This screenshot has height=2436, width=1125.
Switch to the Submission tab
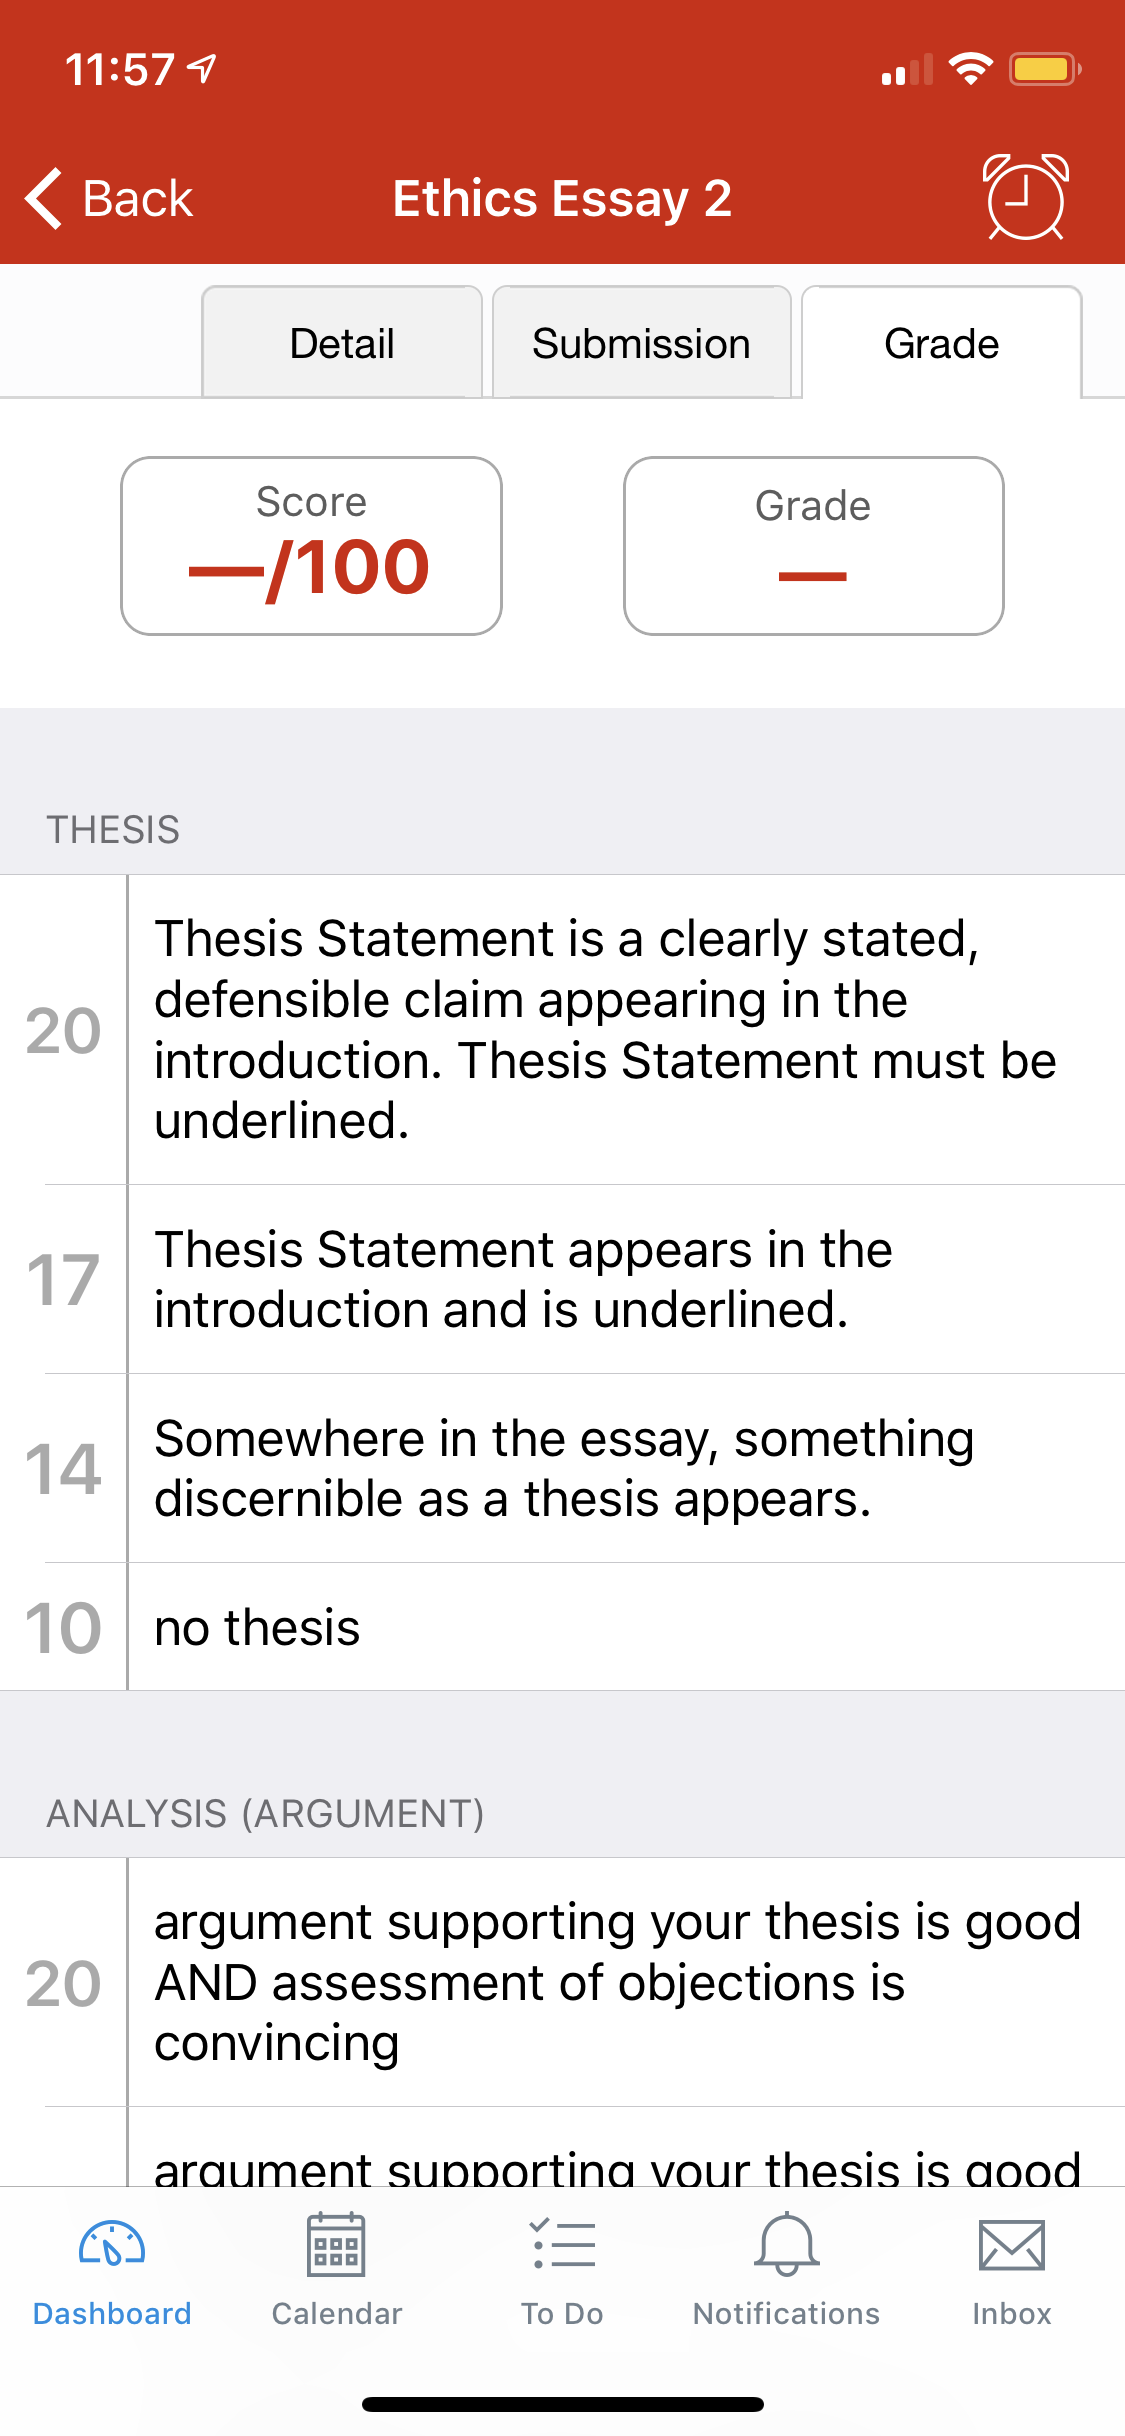point(641,342)
